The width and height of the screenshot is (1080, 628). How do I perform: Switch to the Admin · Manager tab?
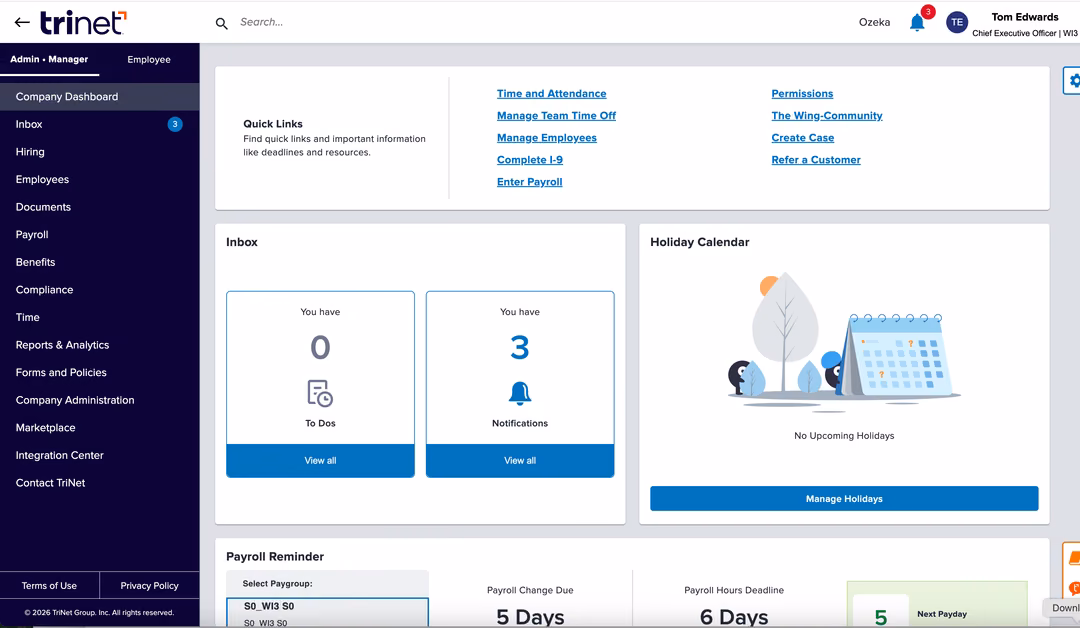[x=49, y=59]
